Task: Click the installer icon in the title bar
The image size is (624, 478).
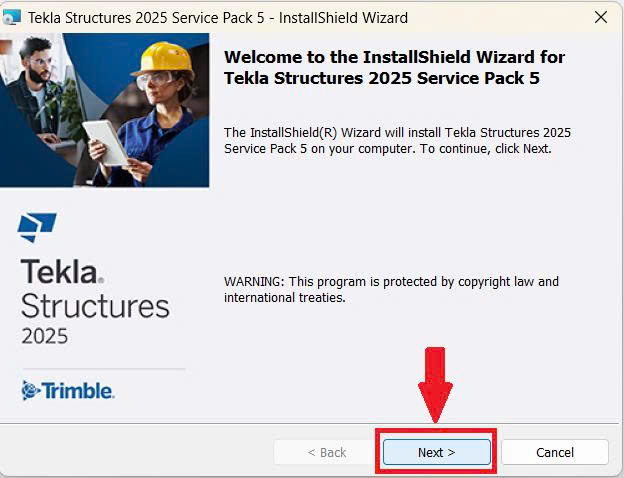Action: [x=12, y=18]
